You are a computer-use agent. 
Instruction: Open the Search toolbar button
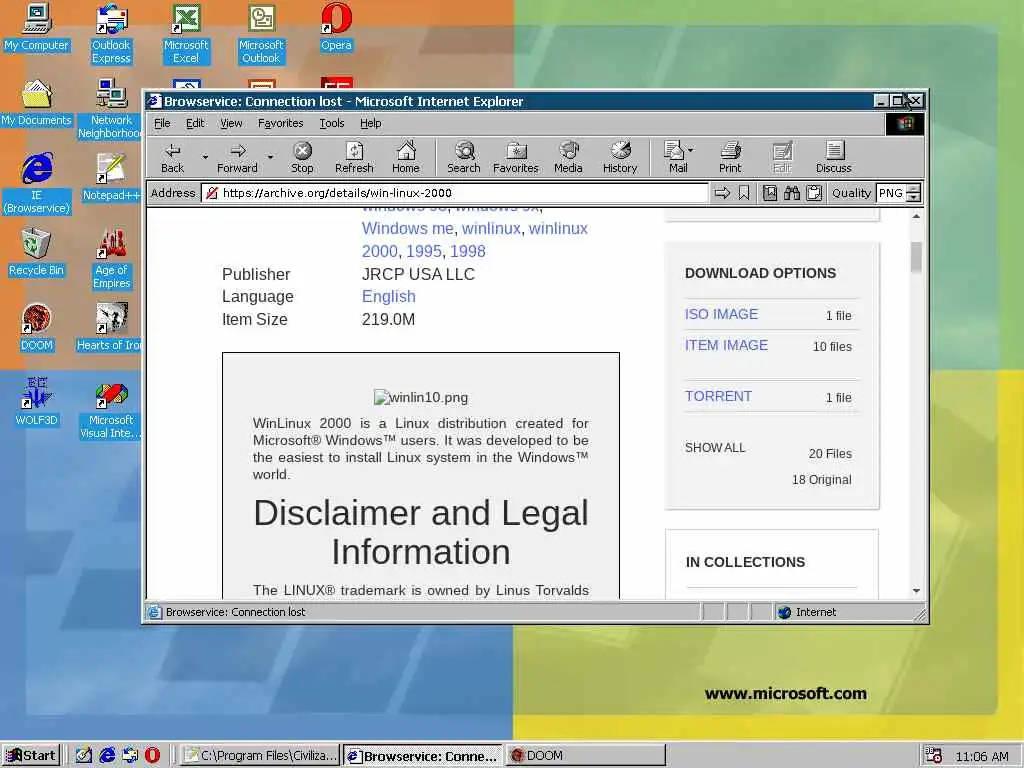coord(464,158)
